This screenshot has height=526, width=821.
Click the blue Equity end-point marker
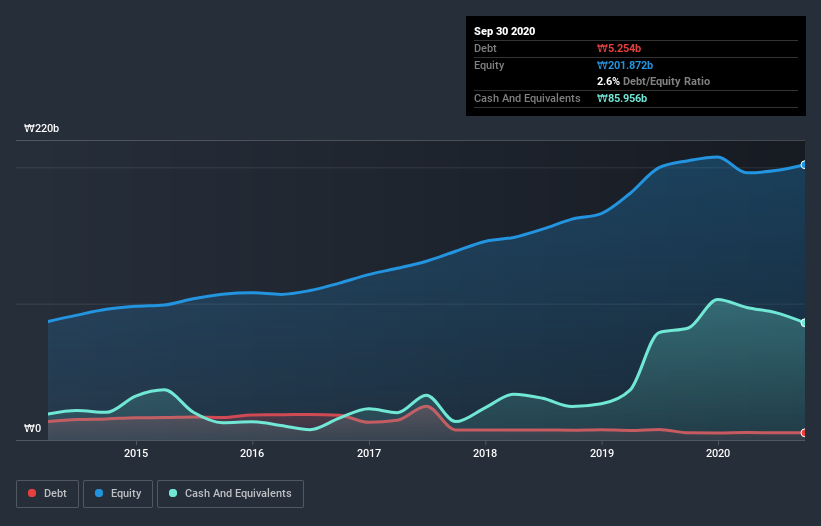click(804, 165)
